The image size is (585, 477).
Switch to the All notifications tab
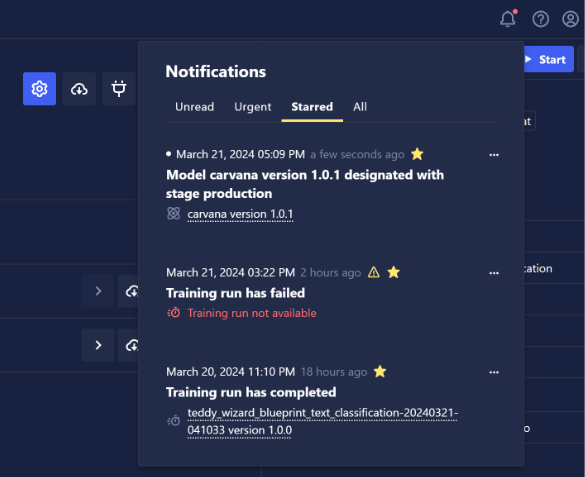click(360, 107)
